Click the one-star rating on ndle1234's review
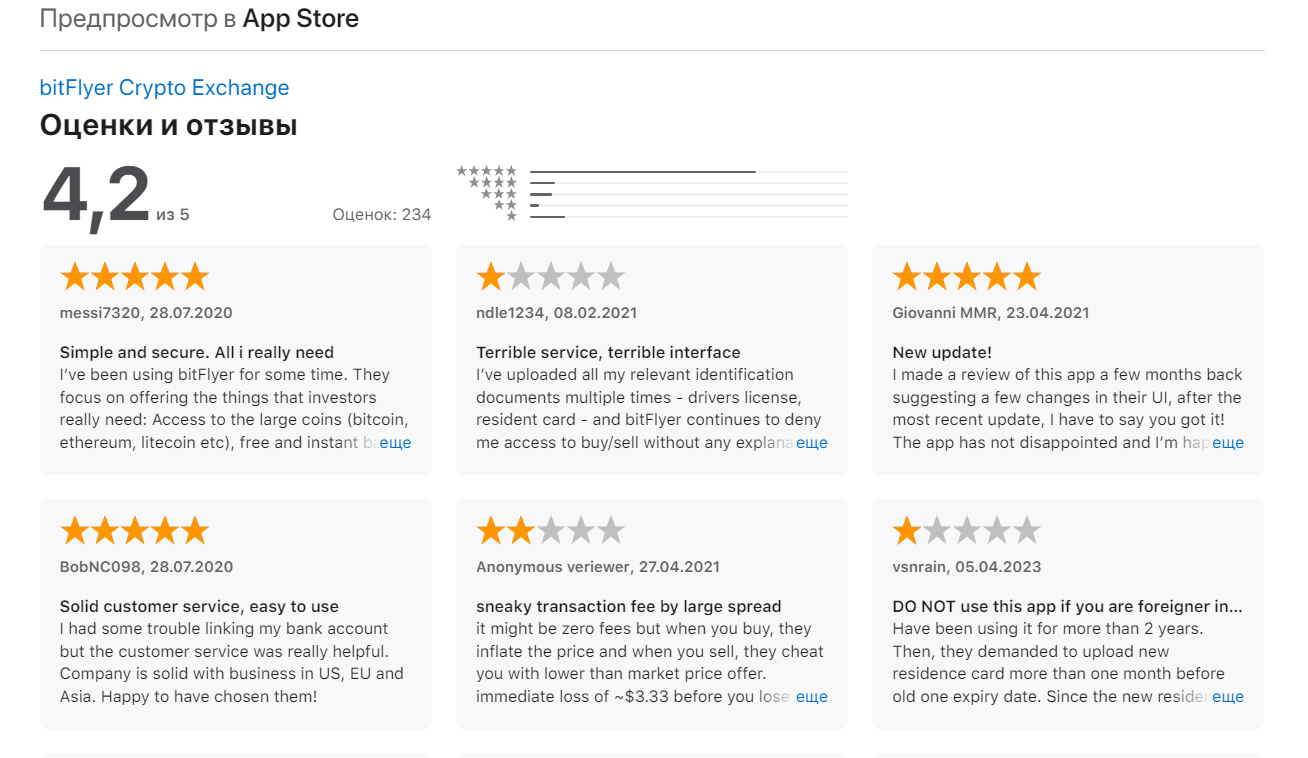Screen dimensions: 1308x758 coord(550,277)
